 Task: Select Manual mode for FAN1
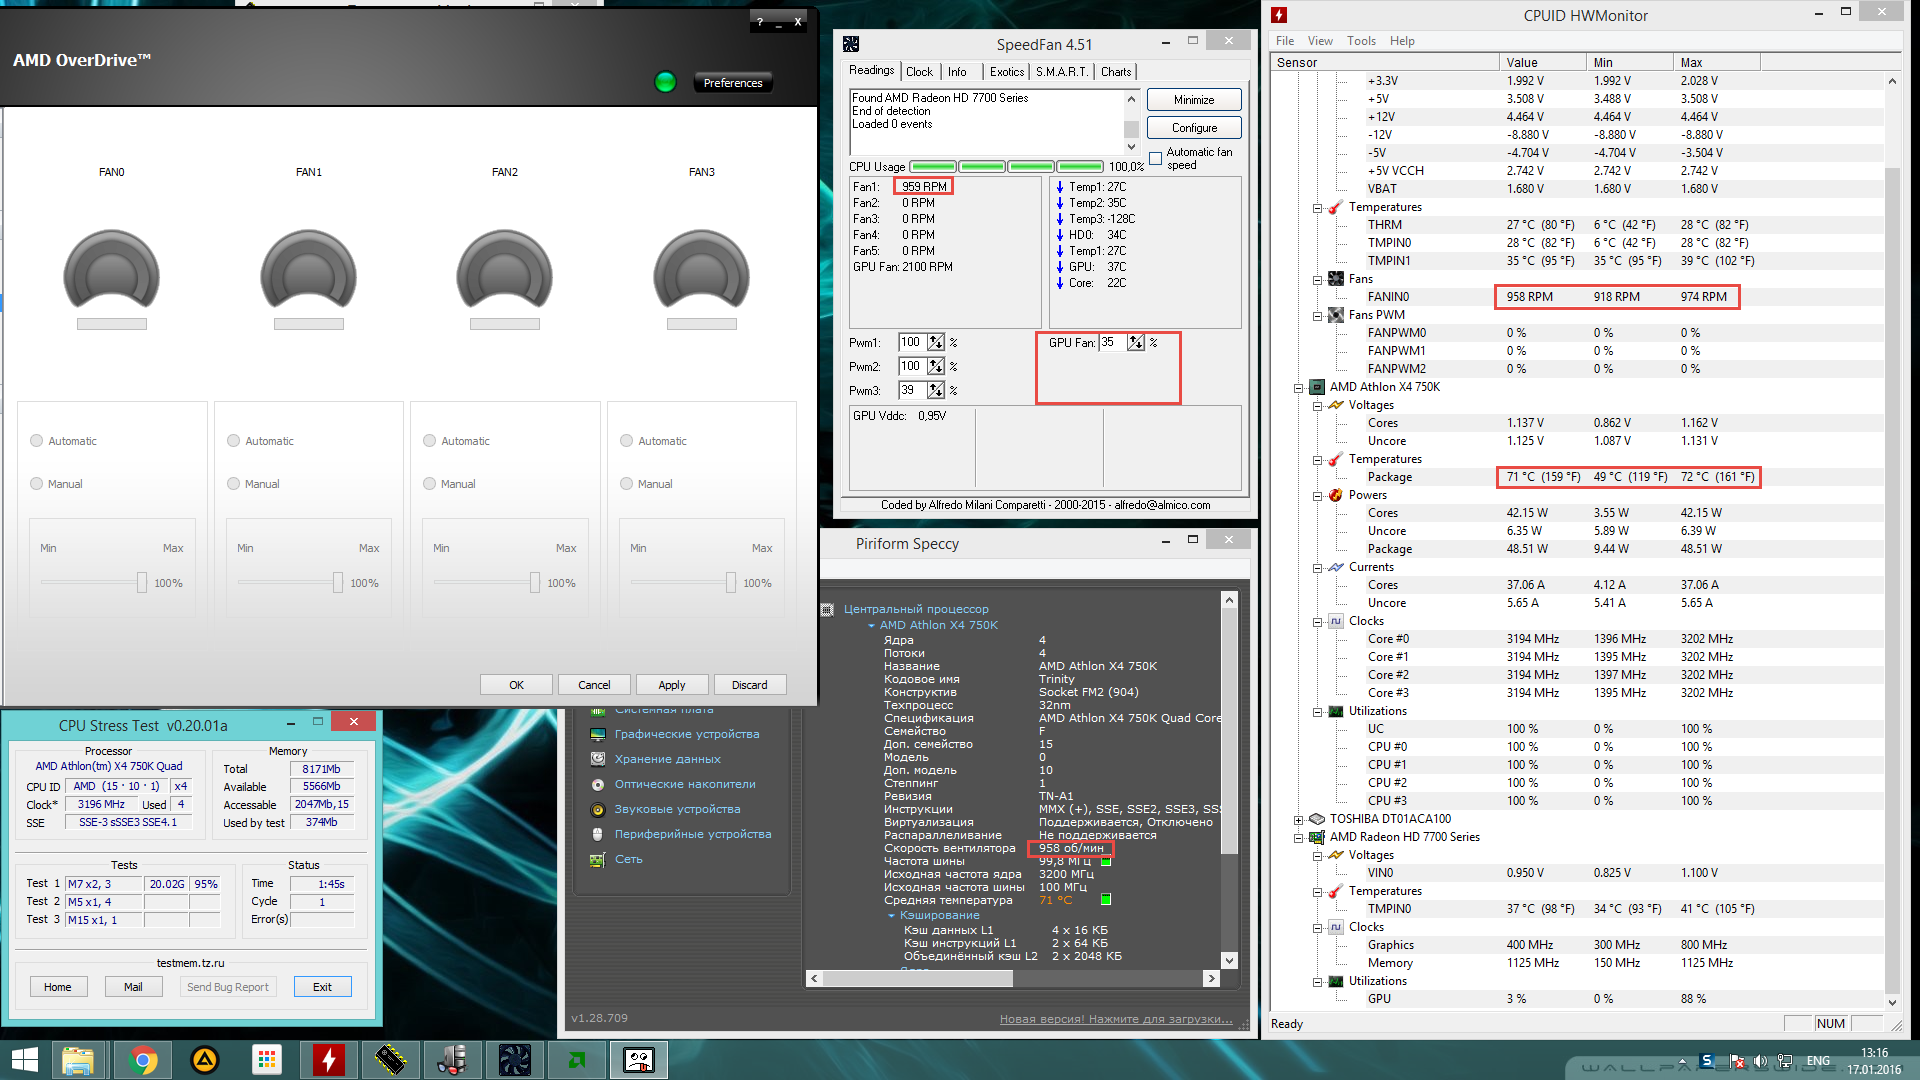(234, 484)
